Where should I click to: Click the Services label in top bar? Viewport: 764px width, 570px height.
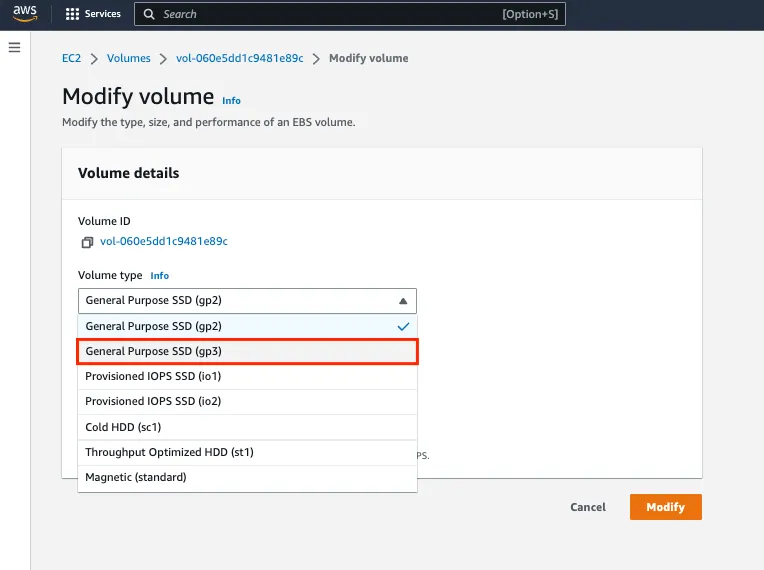(x=102, y=14)
